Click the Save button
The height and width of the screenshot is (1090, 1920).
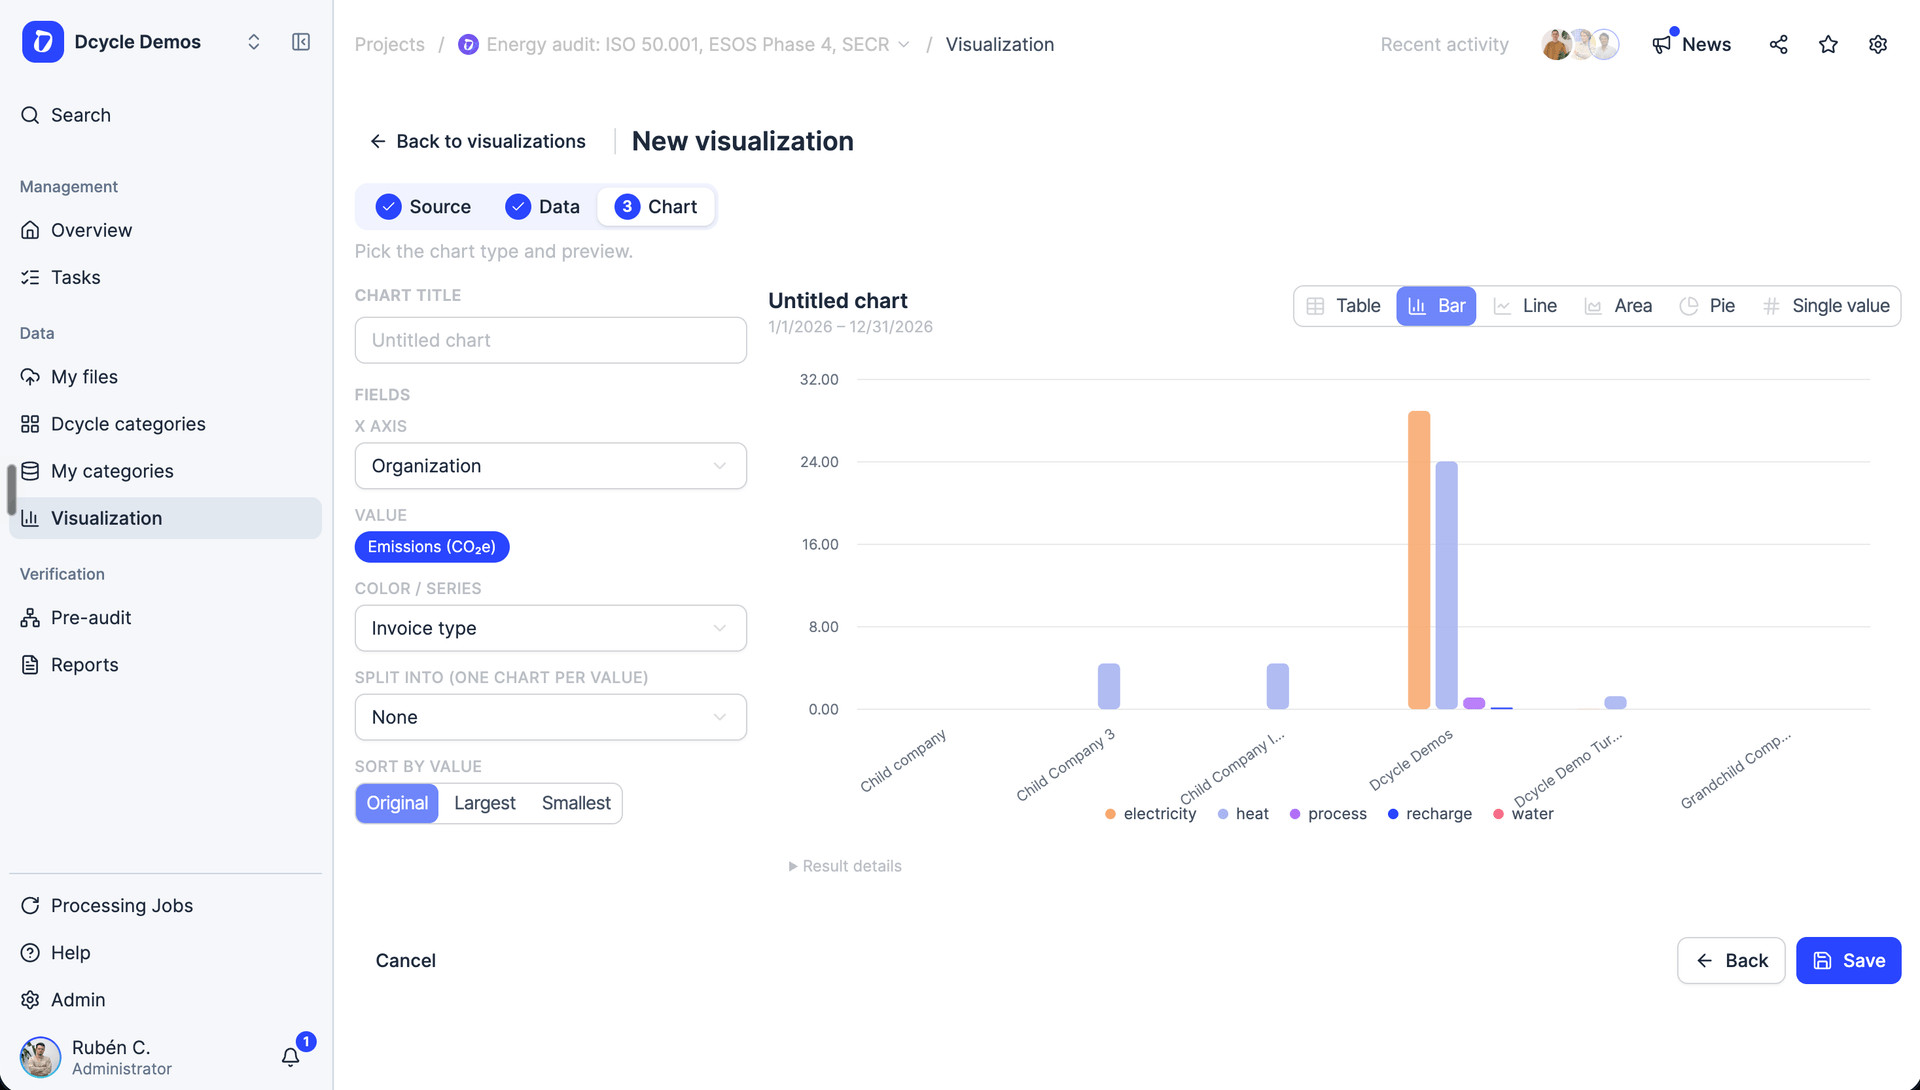click(1848, 961)
